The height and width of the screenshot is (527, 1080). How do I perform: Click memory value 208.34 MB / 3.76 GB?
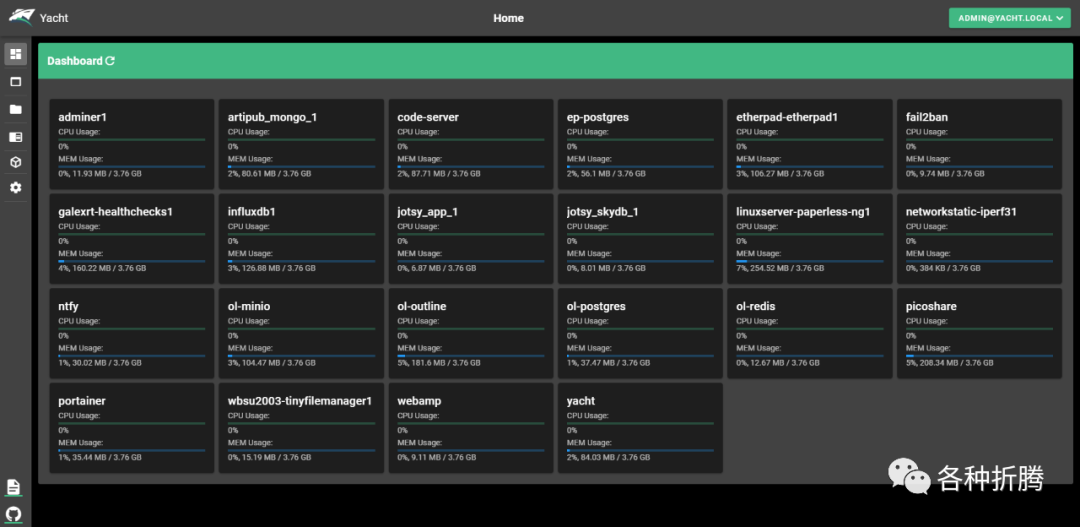click(957, 362)
